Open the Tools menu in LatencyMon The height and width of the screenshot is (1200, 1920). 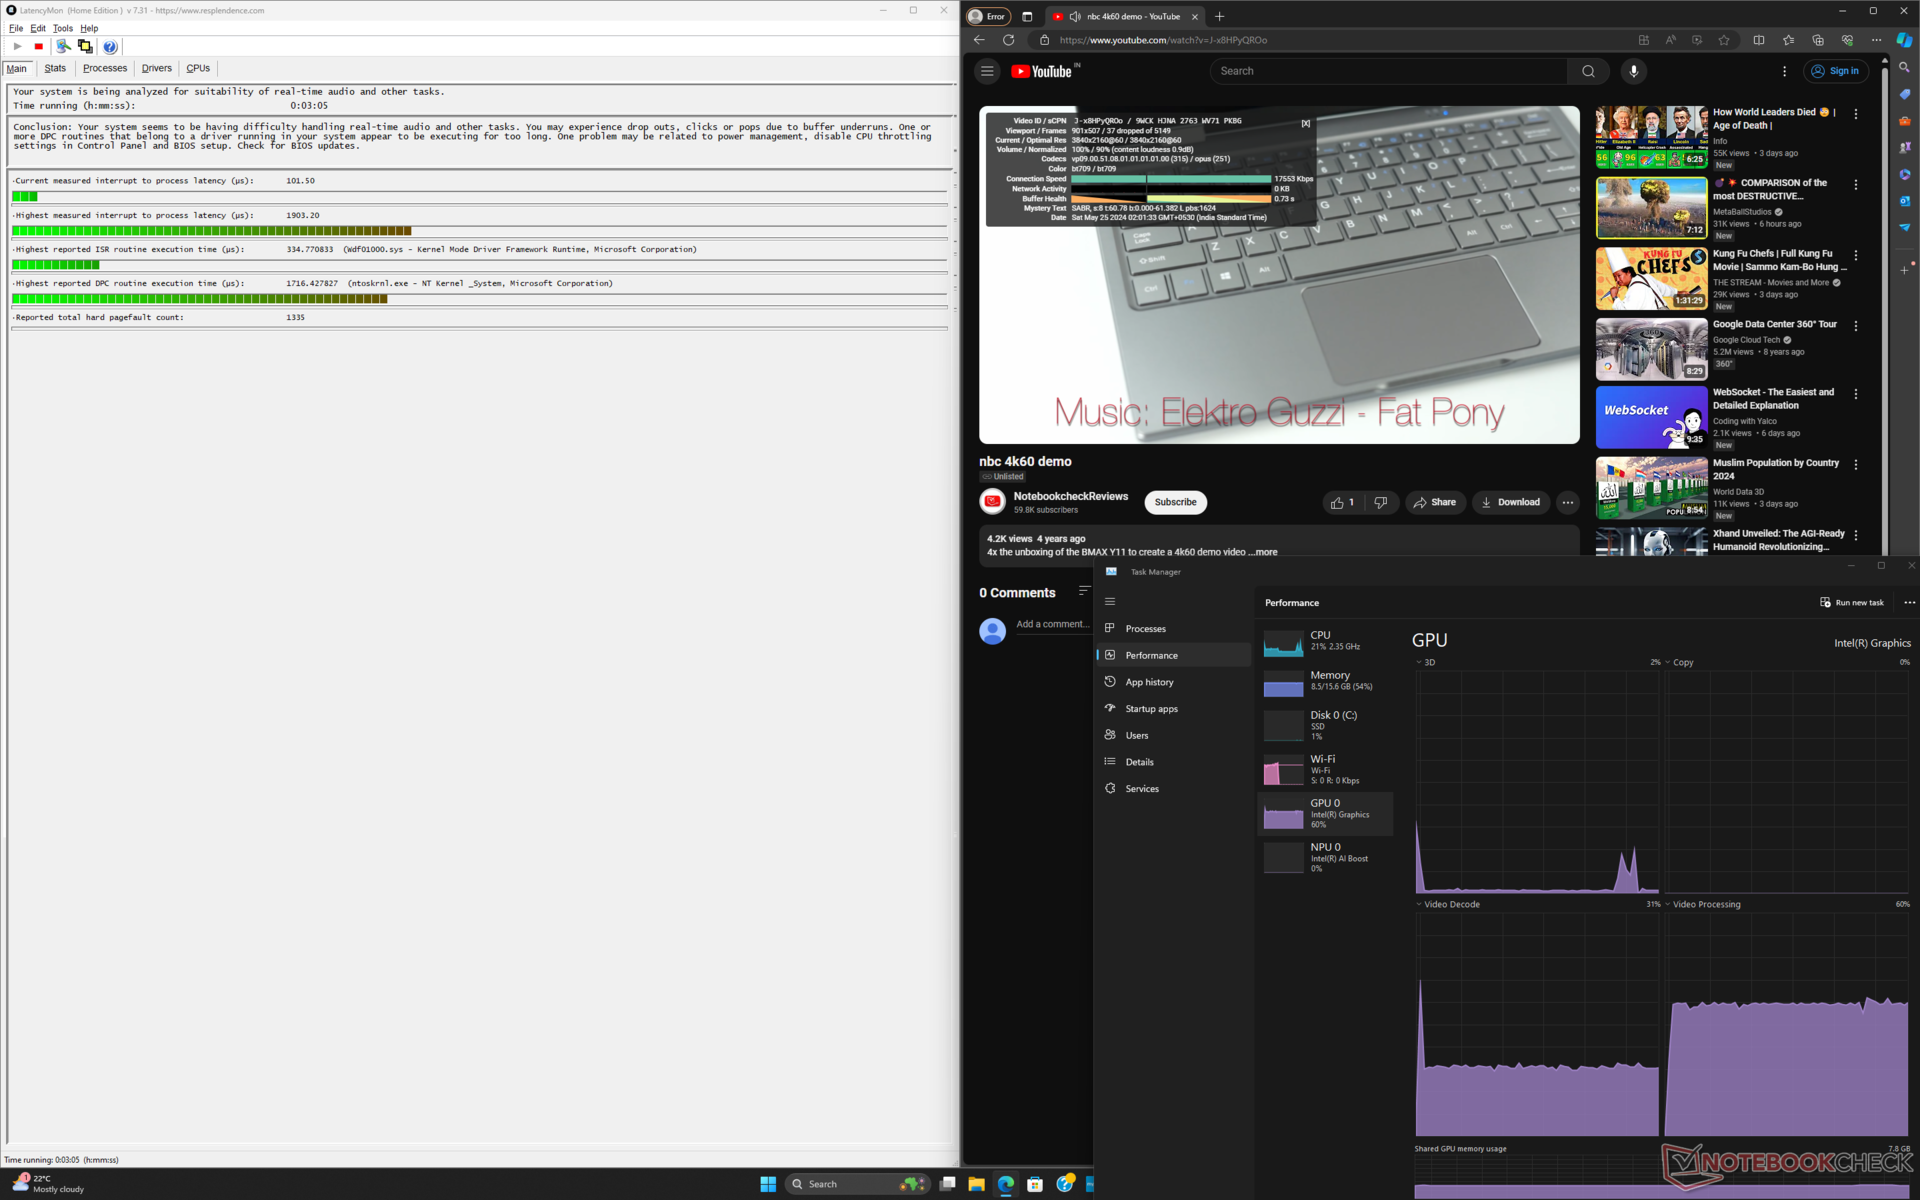point(63,28)
